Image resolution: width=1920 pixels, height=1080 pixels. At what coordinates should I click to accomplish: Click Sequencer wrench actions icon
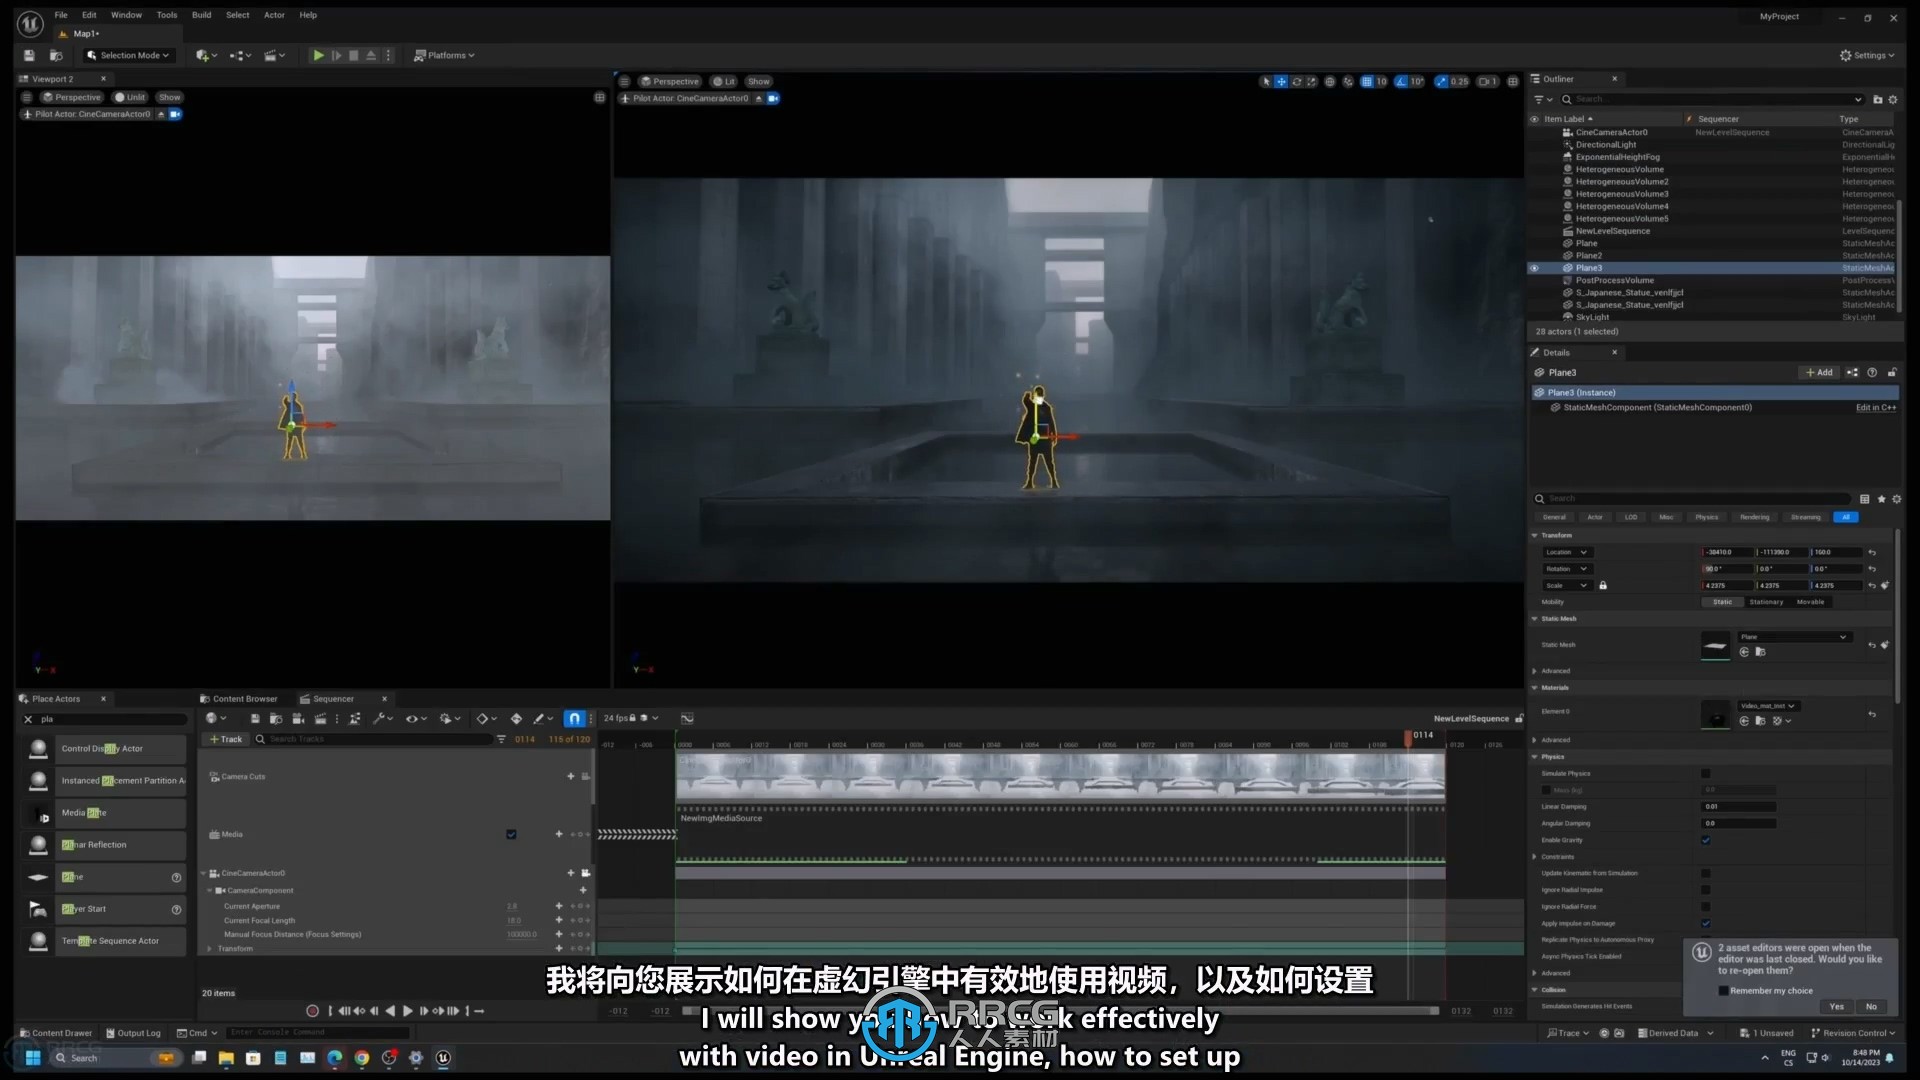383,718
